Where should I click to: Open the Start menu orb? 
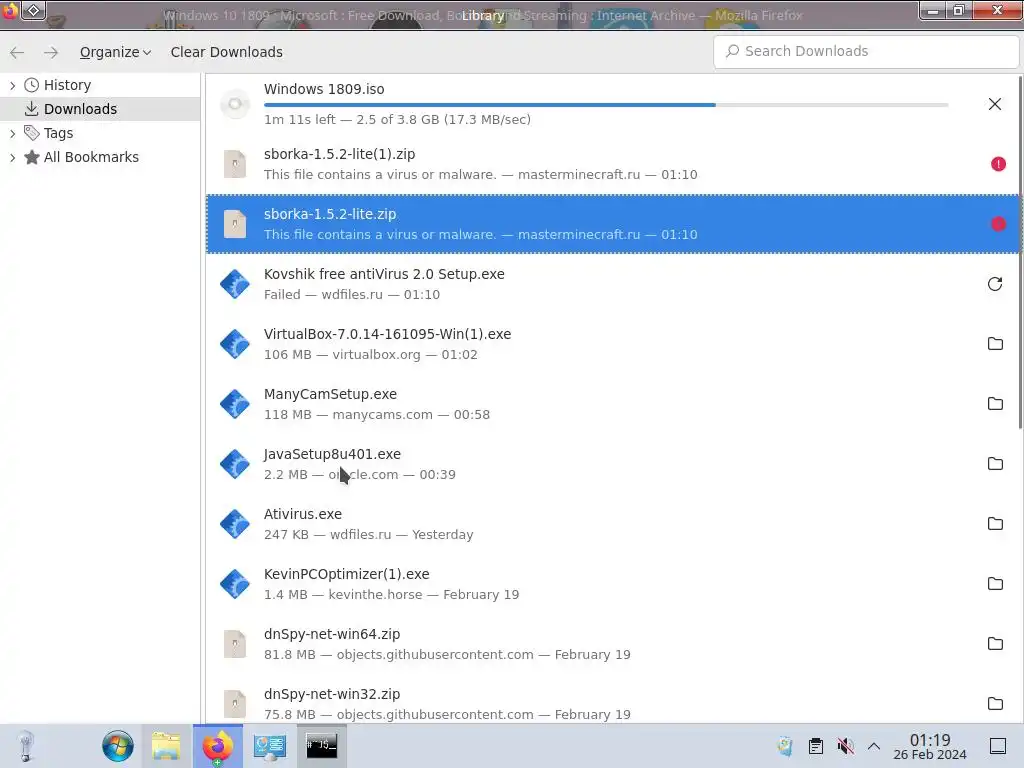pos(118,746)
